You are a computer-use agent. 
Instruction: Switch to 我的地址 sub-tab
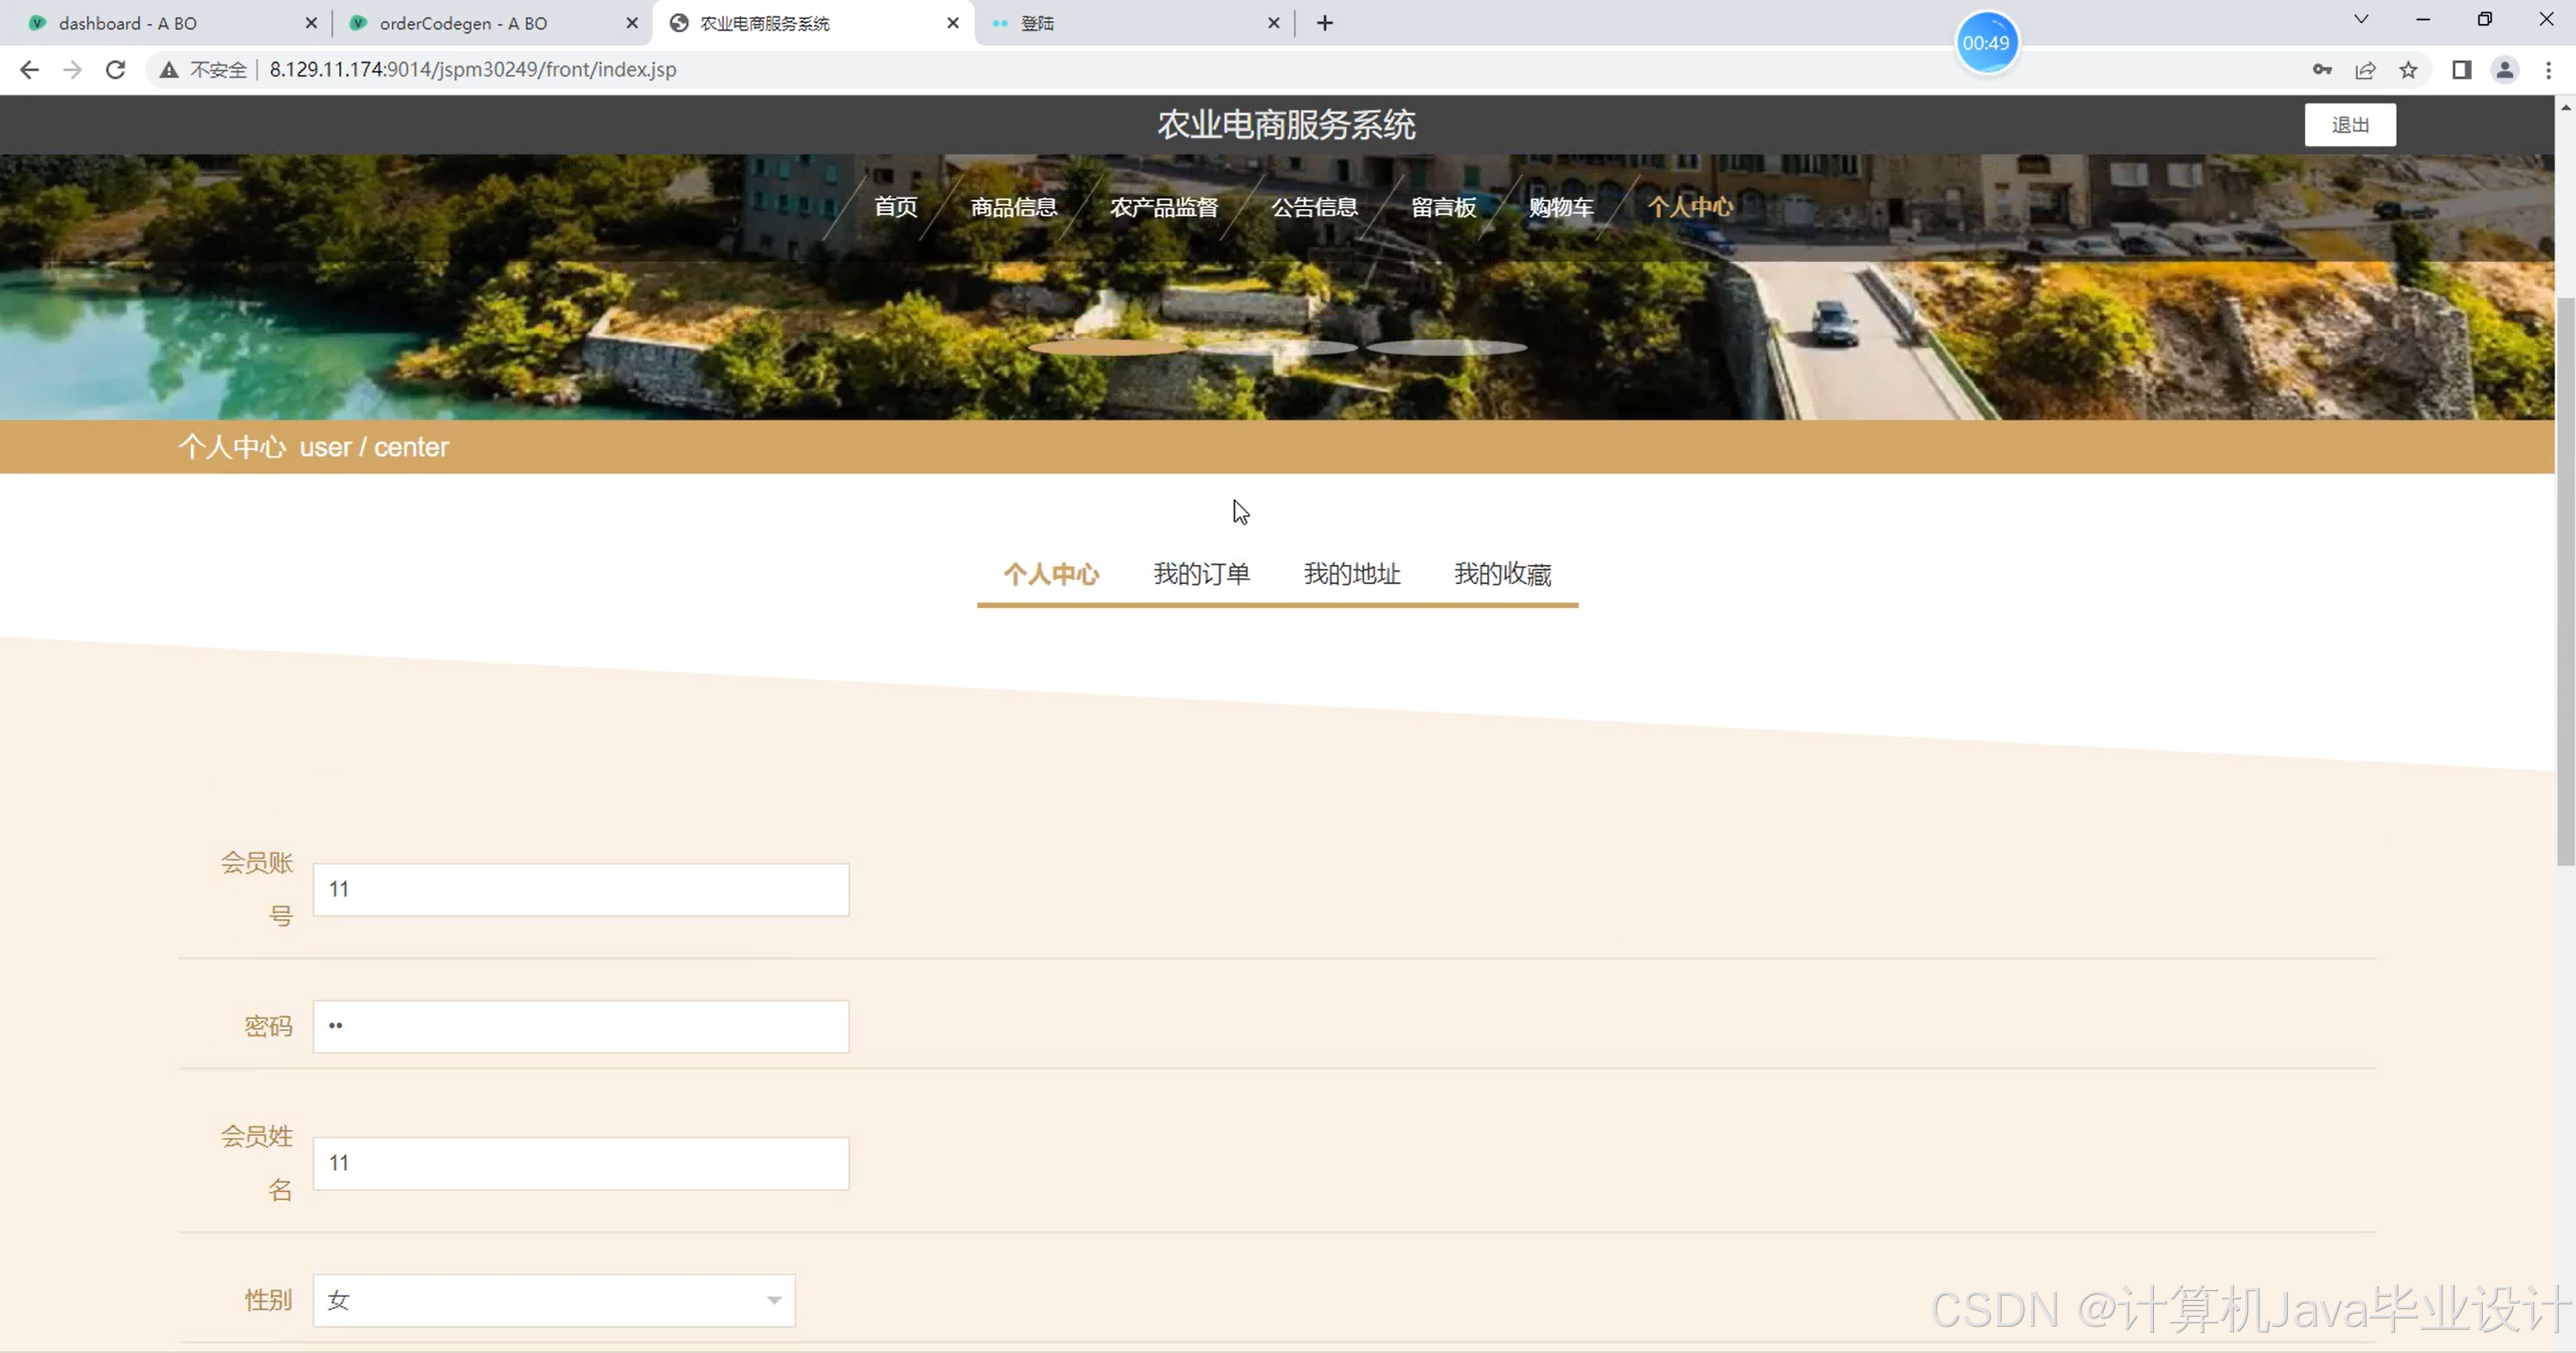(1352, 574)
